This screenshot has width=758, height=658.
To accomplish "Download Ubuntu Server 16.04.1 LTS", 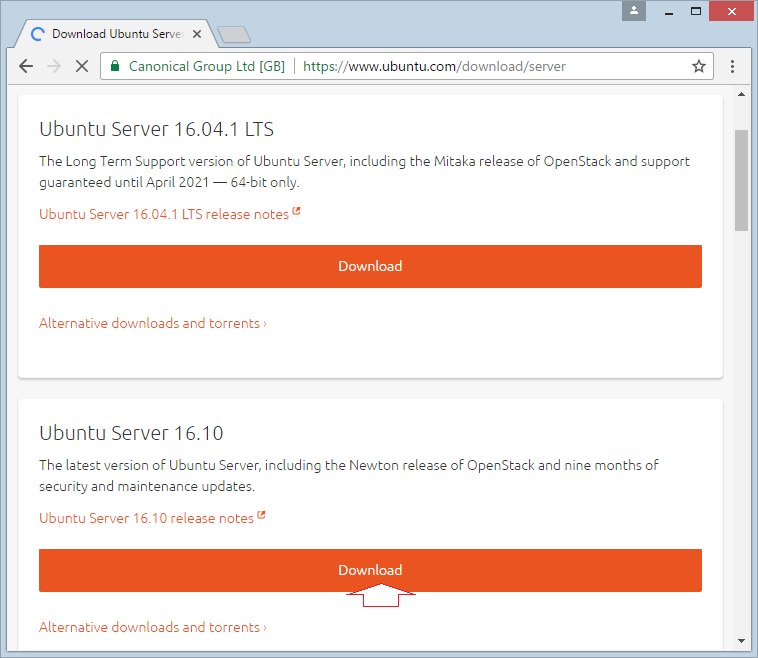I will (370, 266).
